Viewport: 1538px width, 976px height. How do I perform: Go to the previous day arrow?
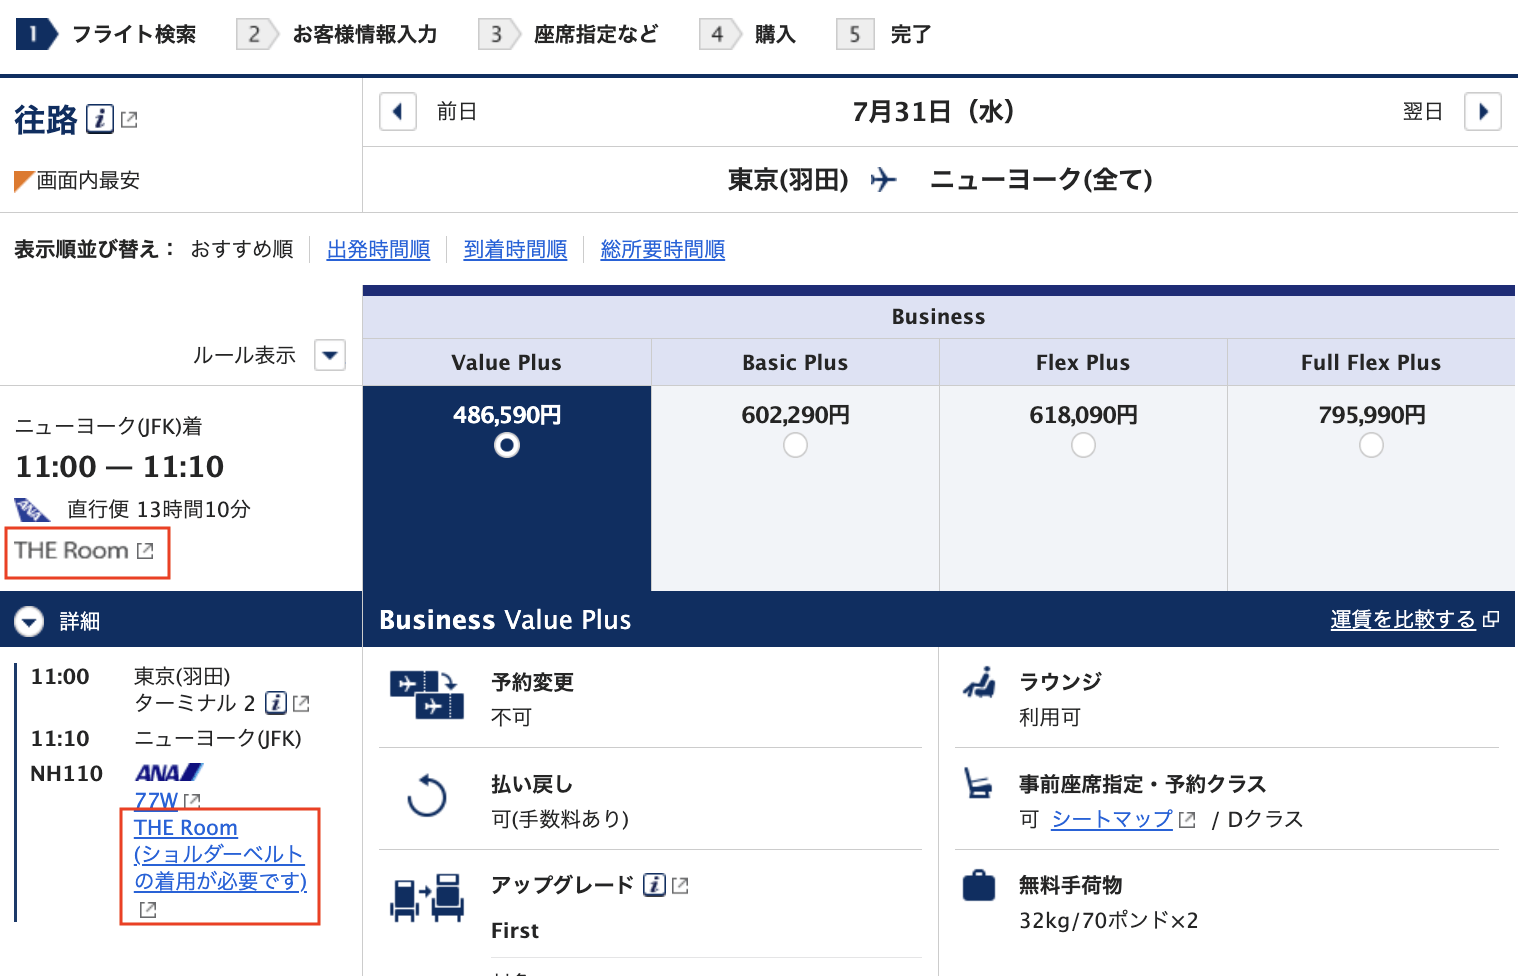pyautogui.click(x=398, y=111)
